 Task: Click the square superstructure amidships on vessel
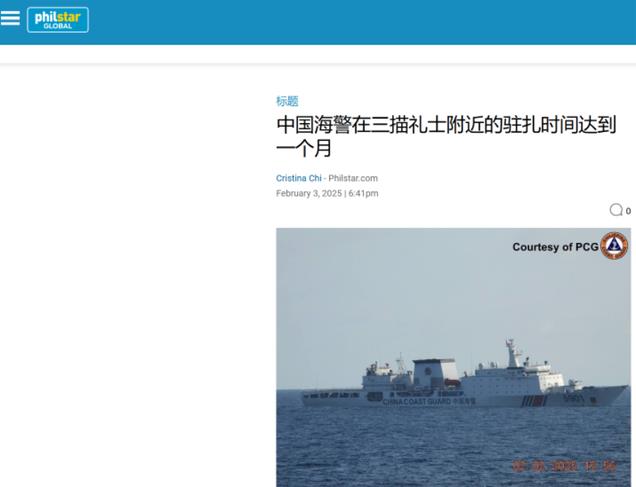(436, 373)
